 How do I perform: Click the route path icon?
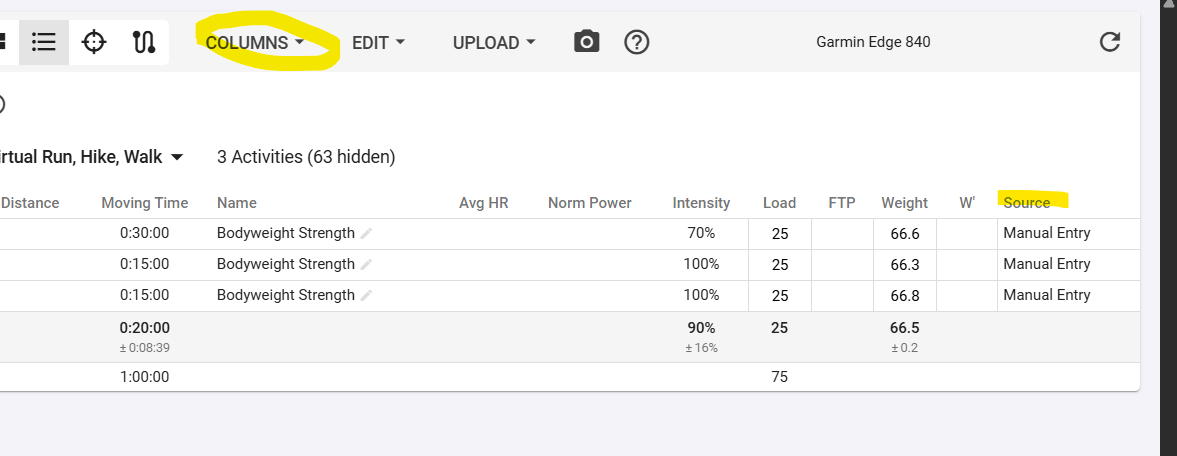pyautogui.click(x=143, y=42)
